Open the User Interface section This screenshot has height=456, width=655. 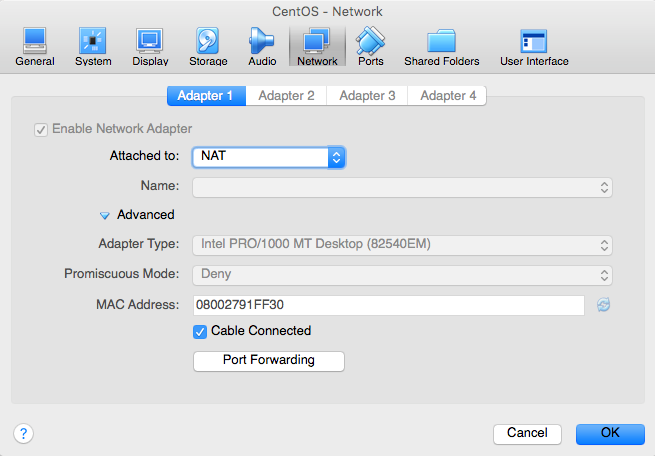534,47
